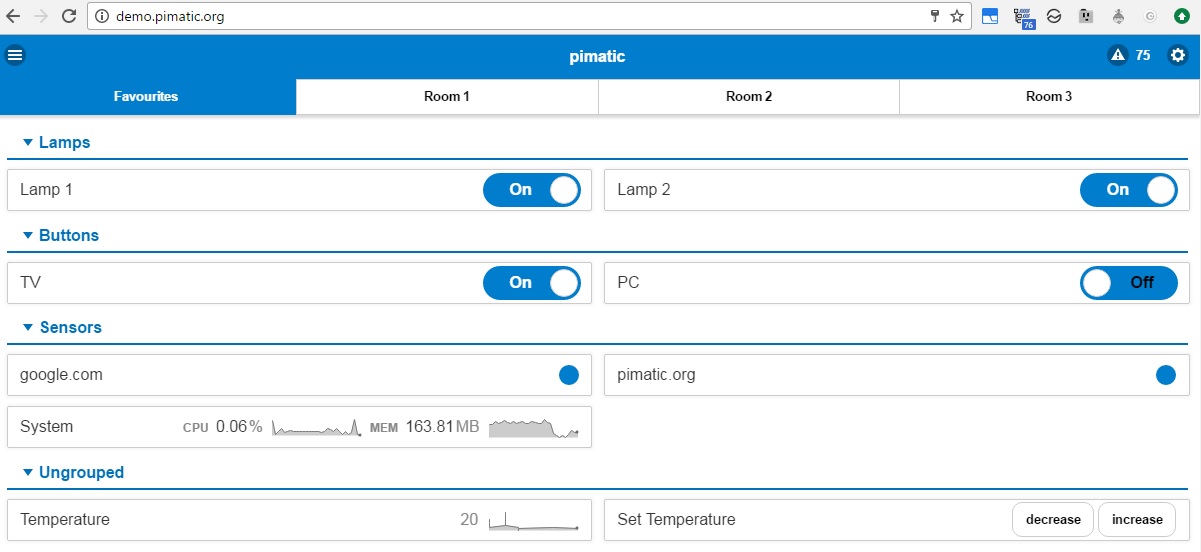Image resolution: width=1201 pixels, height=552 pixels.
Task: Open the pimatic hamburger menu
Action: pos(15,56)
